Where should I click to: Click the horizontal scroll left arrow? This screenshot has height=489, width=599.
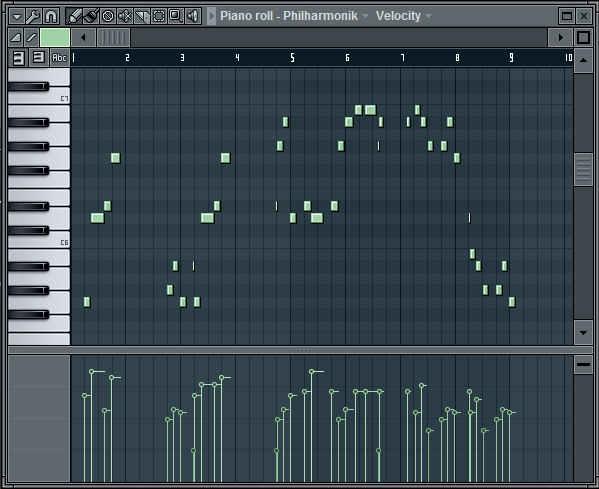click(83, 37)
